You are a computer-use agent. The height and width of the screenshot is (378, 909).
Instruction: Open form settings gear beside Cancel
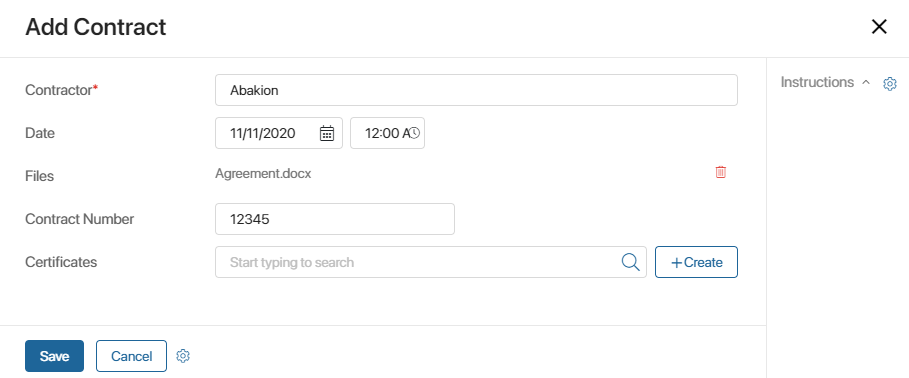point(183,356)
